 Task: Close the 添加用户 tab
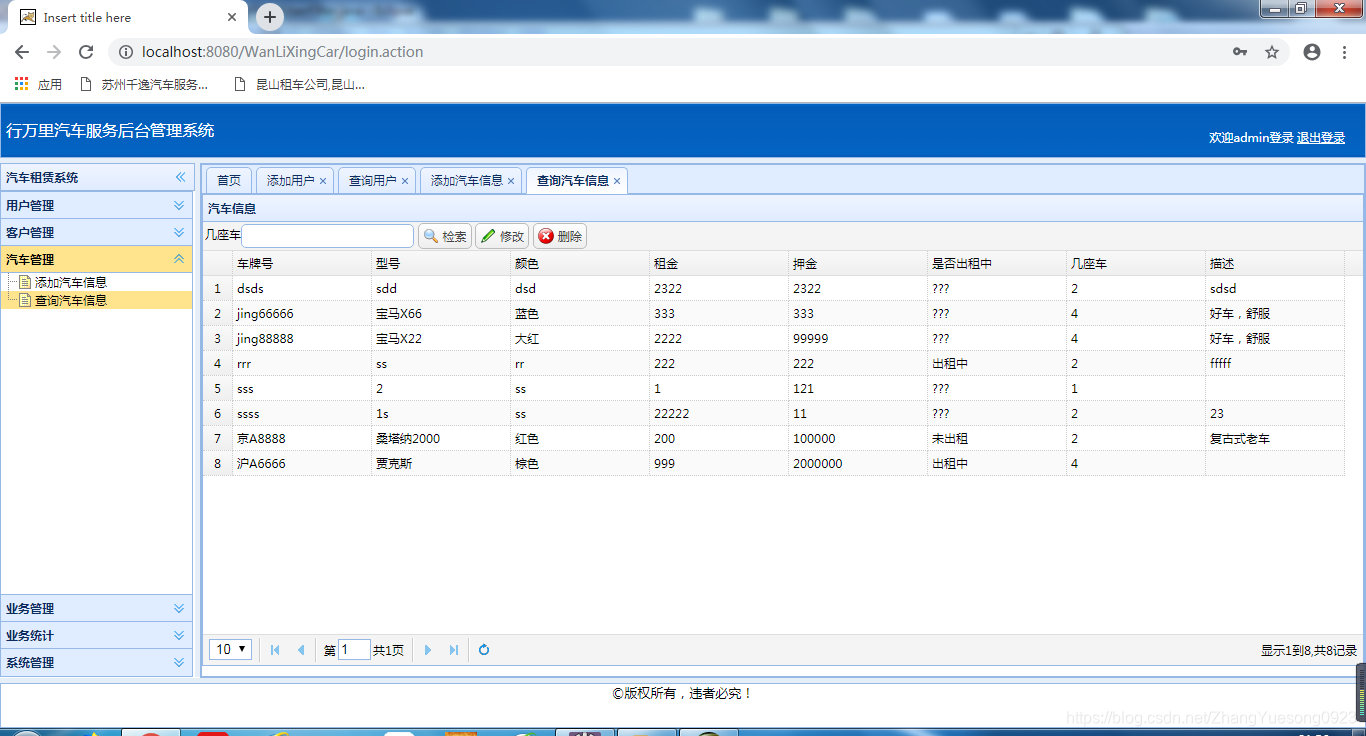pyautogui.click(x=323, y=182)
